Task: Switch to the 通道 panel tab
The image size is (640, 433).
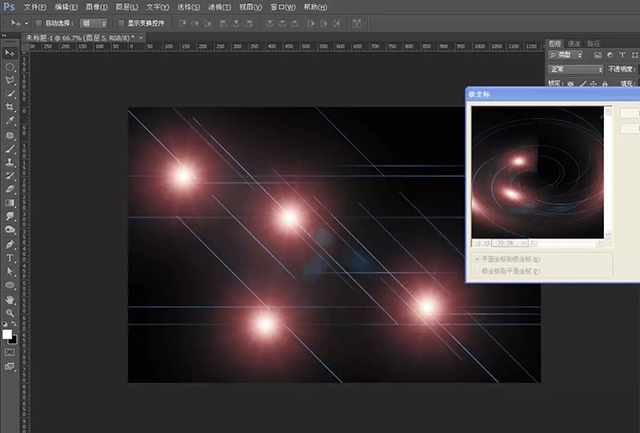Action: (x=574, y=43)
